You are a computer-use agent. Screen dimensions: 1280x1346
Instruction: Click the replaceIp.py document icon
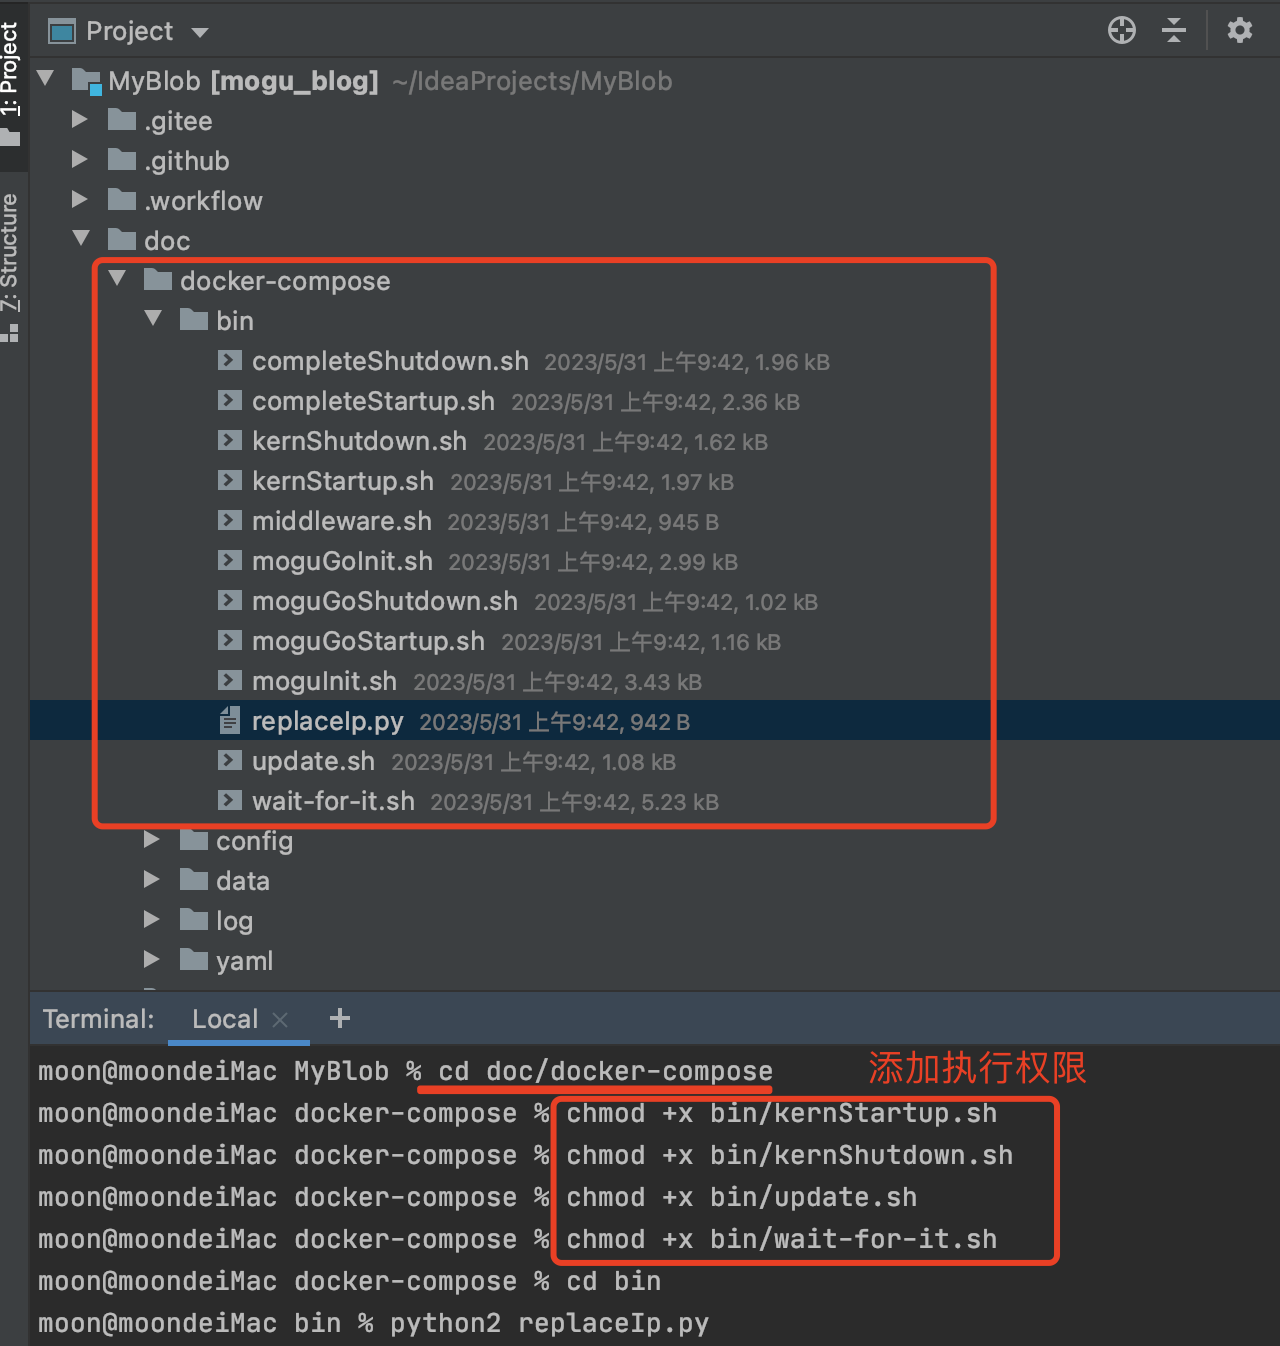(230, 719)
